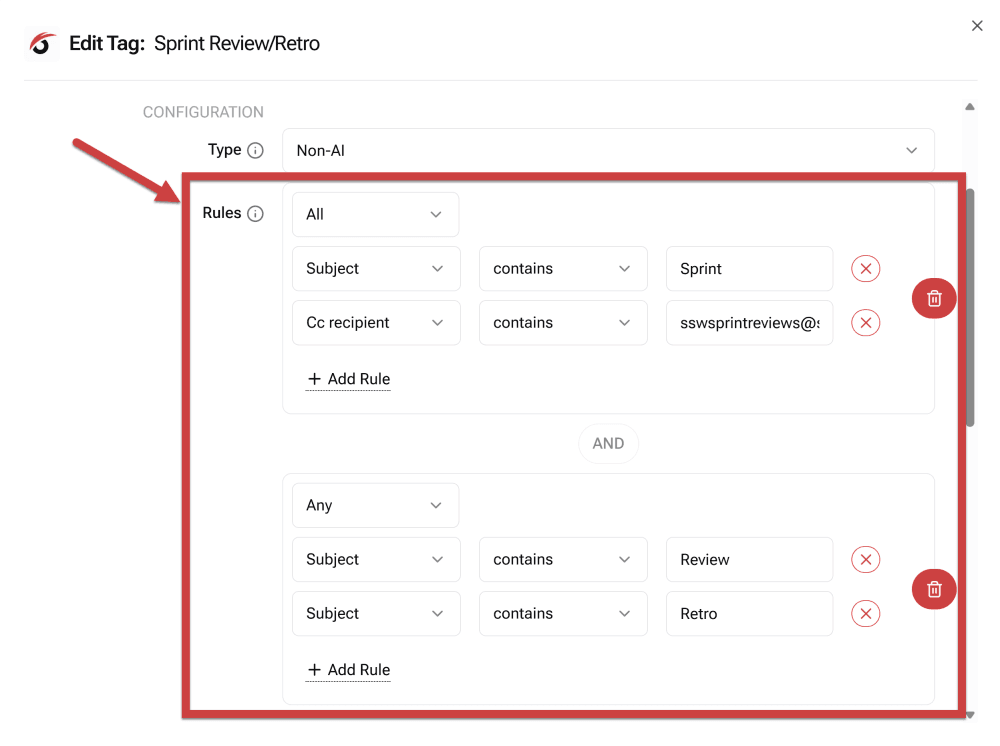
Task: Click the Sprint value input field
Action: [749, 269]
